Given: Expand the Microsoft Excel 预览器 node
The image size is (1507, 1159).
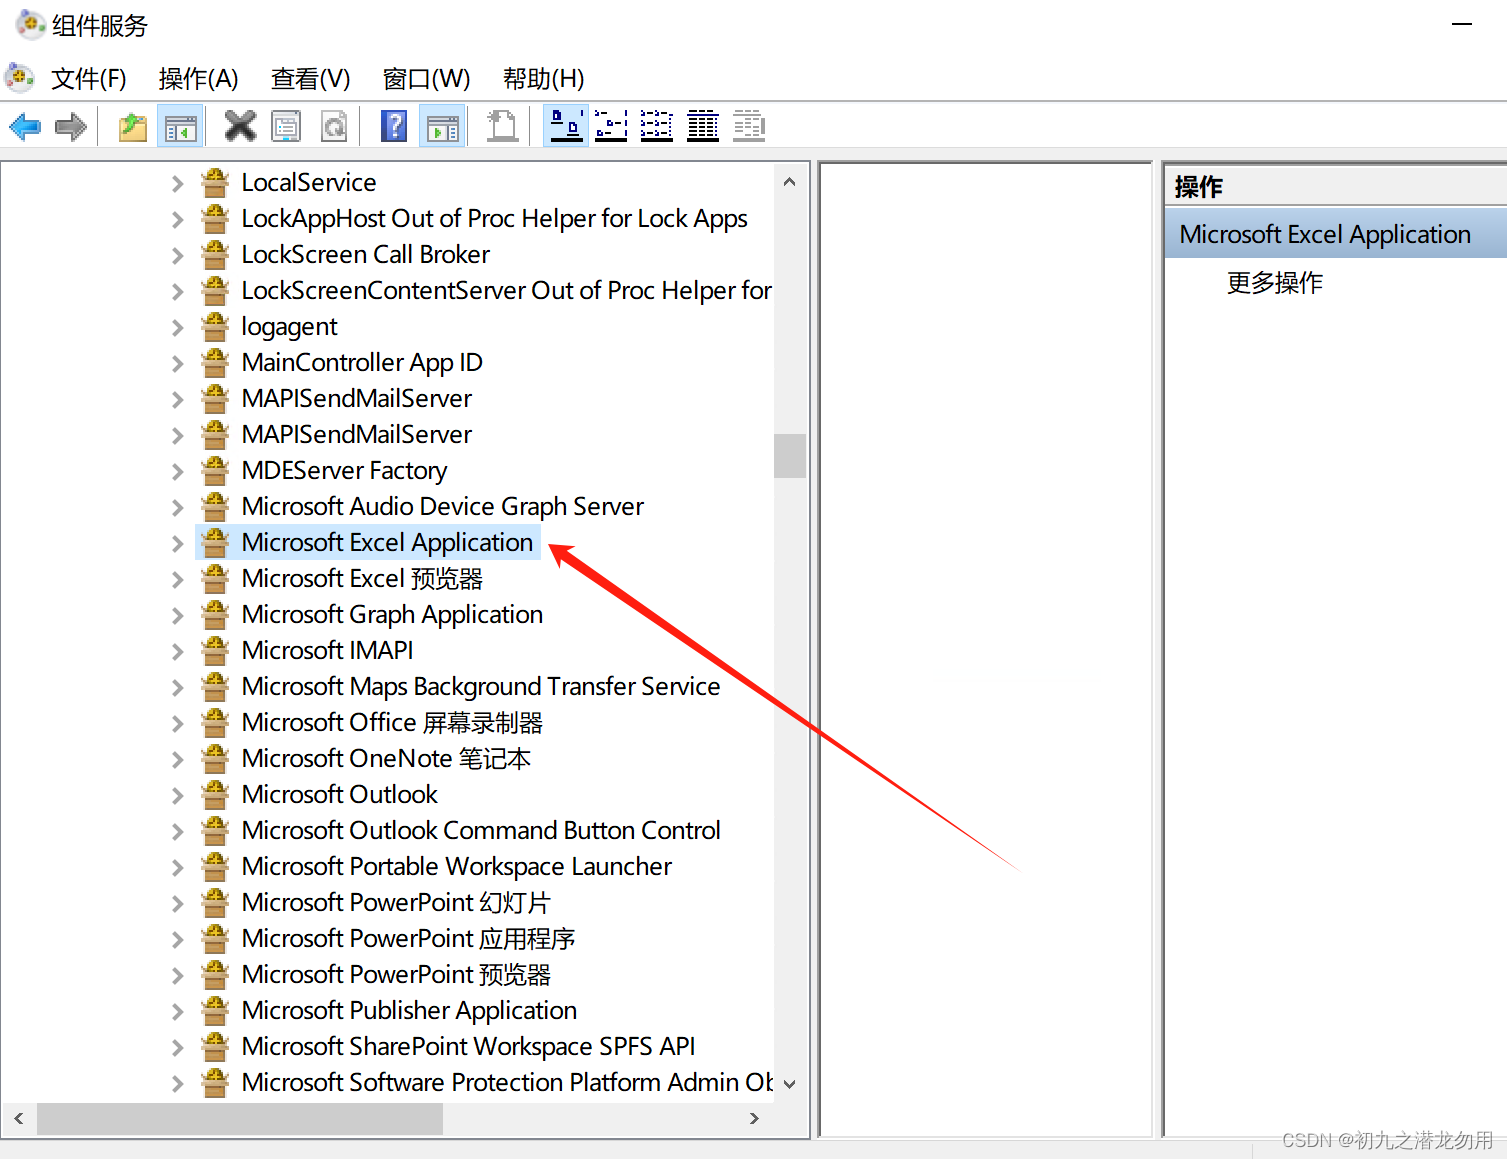Looking at the screenshot, I should (177, 579).
